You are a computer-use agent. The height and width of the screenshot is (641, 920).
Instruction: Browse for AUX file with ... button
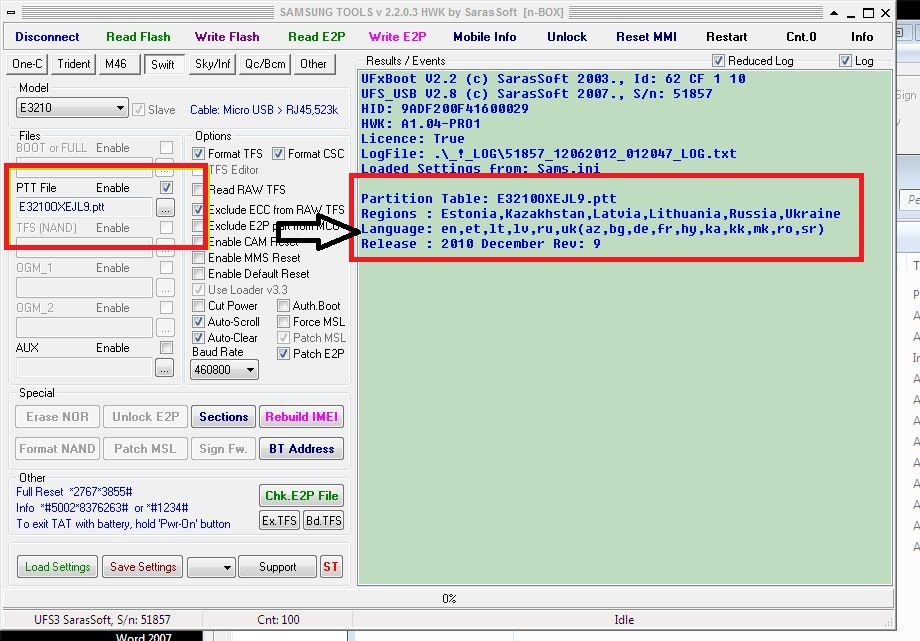tap(165, 368)
